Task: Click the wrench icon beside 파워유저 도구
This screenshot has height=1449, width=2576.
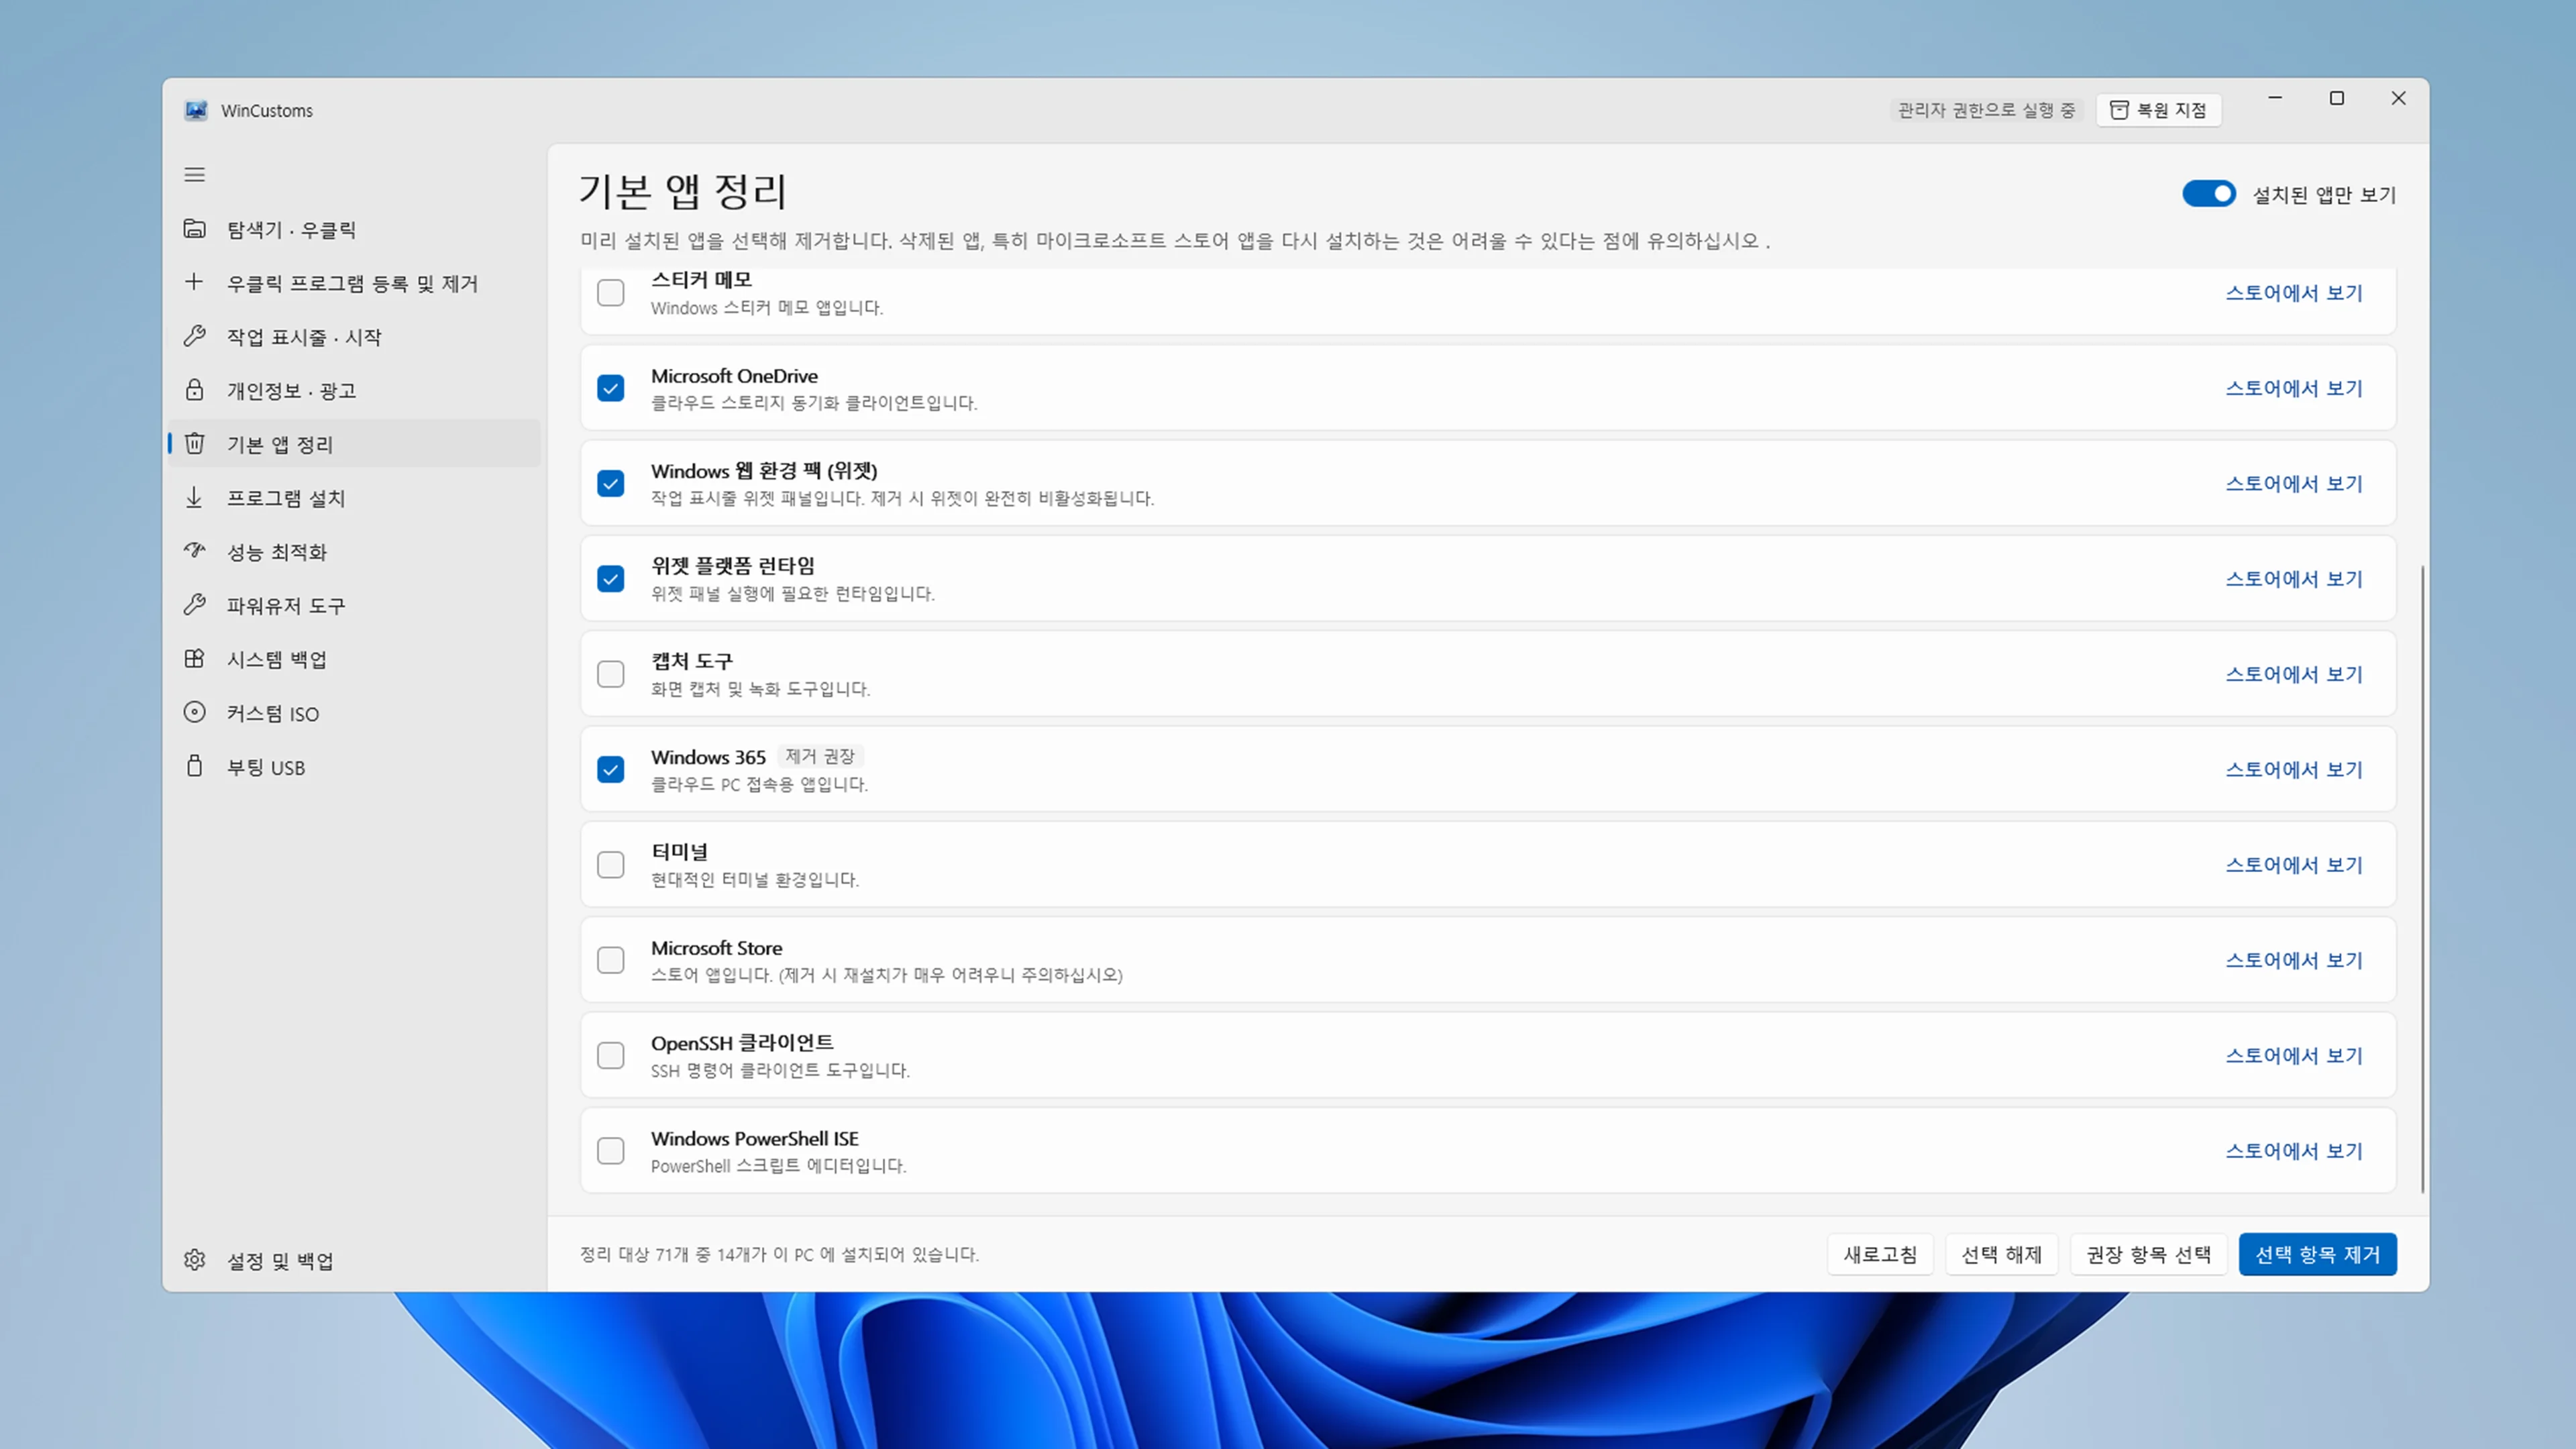Action: click(194, 604)
